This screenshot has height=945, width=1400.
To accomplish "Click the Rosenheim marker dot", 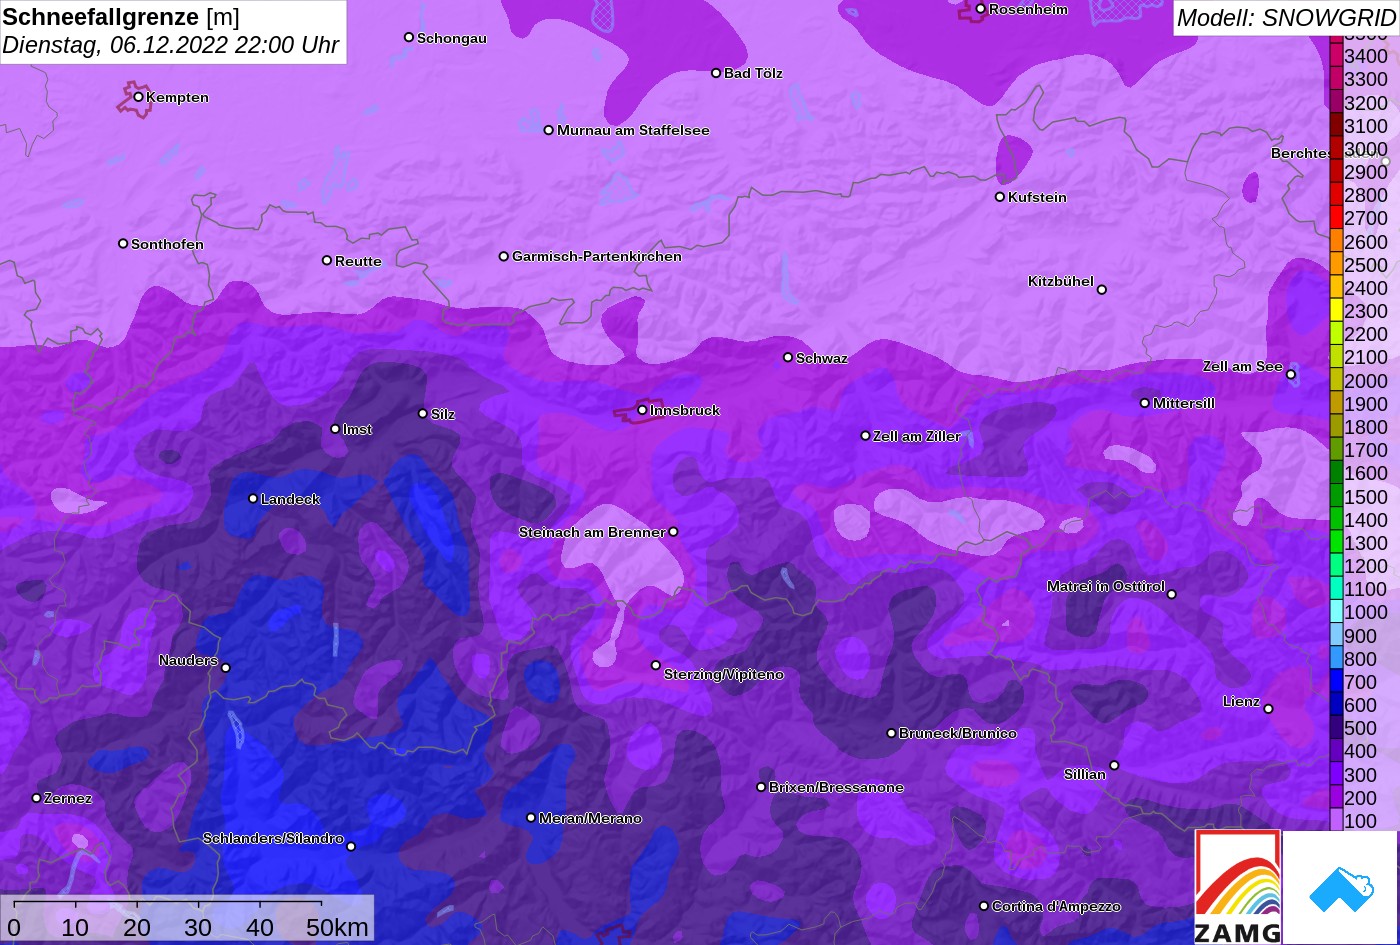I will click(981, 9).
